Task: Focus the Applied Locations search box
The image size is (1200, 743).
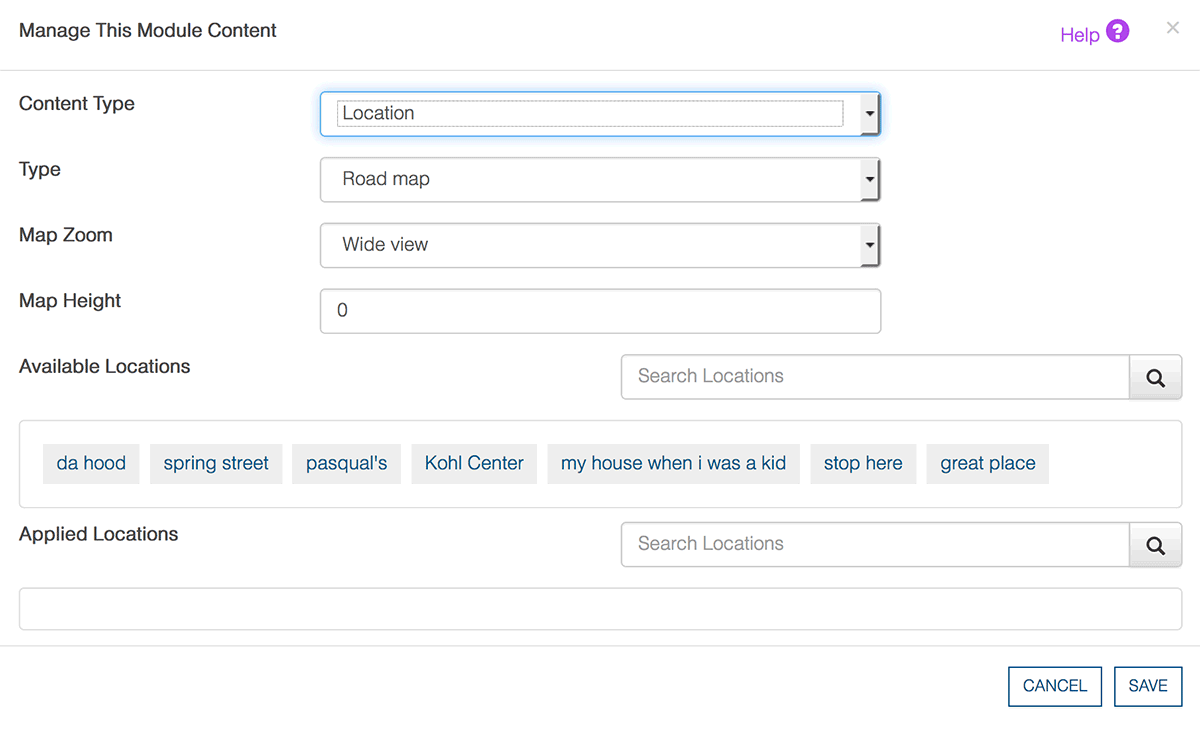Action: pyautogui.click(x=875, y=545)
